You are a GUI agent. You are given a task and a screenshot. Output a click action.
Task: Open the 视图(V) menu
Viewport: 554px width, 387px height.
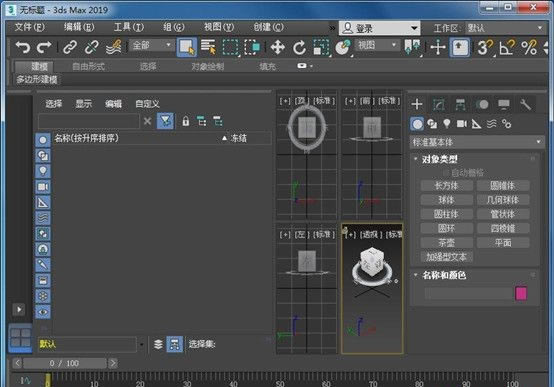(219, 27)
